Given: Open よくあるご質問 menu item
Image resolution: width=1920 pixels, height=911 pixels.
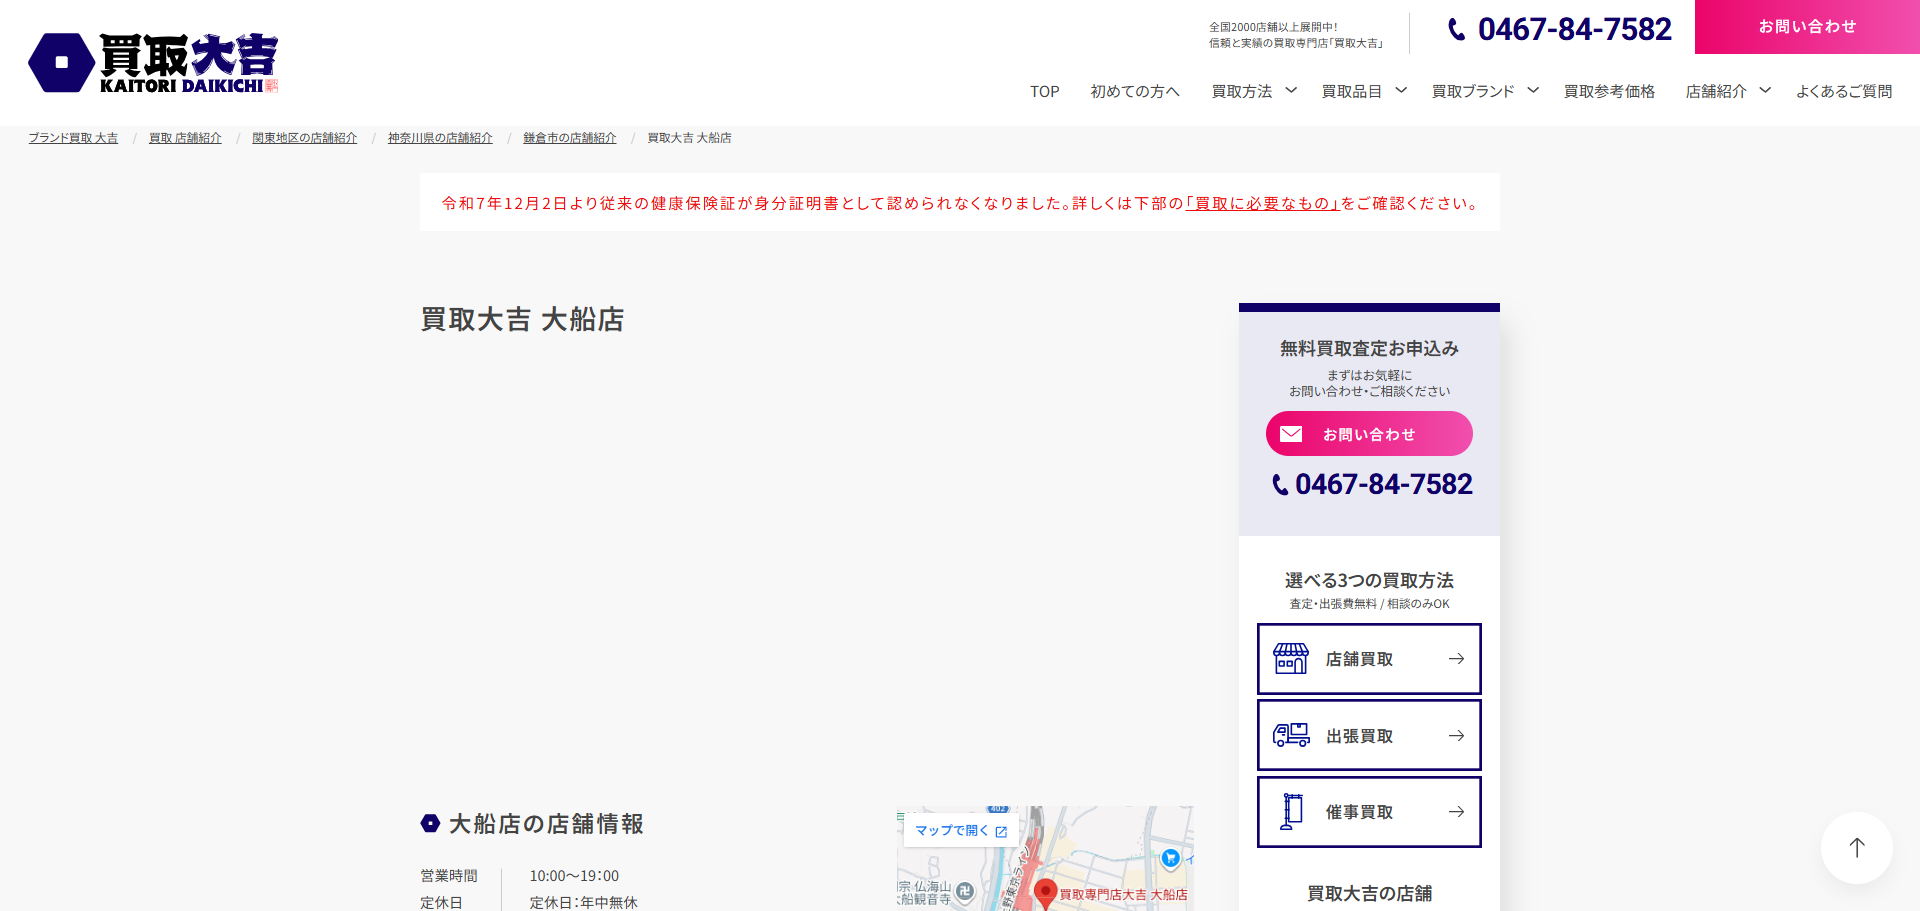Looking at the screenshot, I should 1844,91.
